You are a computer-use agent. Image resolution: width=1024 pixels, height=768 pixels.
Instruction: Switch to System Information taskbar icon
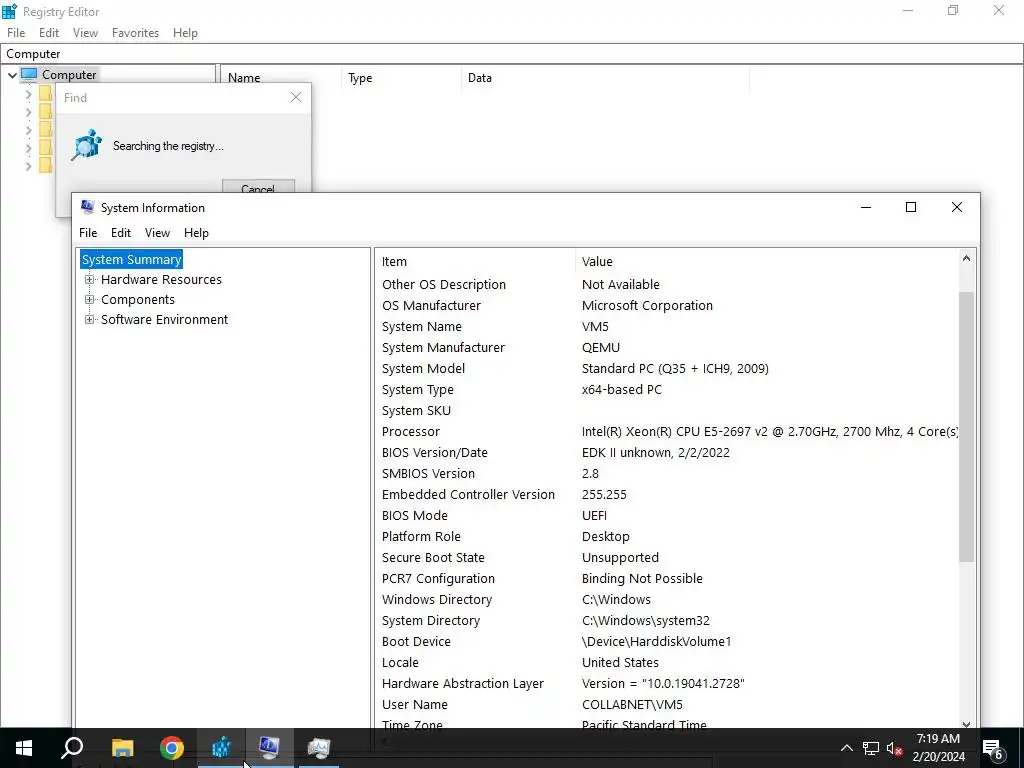[x=270, y=748]
